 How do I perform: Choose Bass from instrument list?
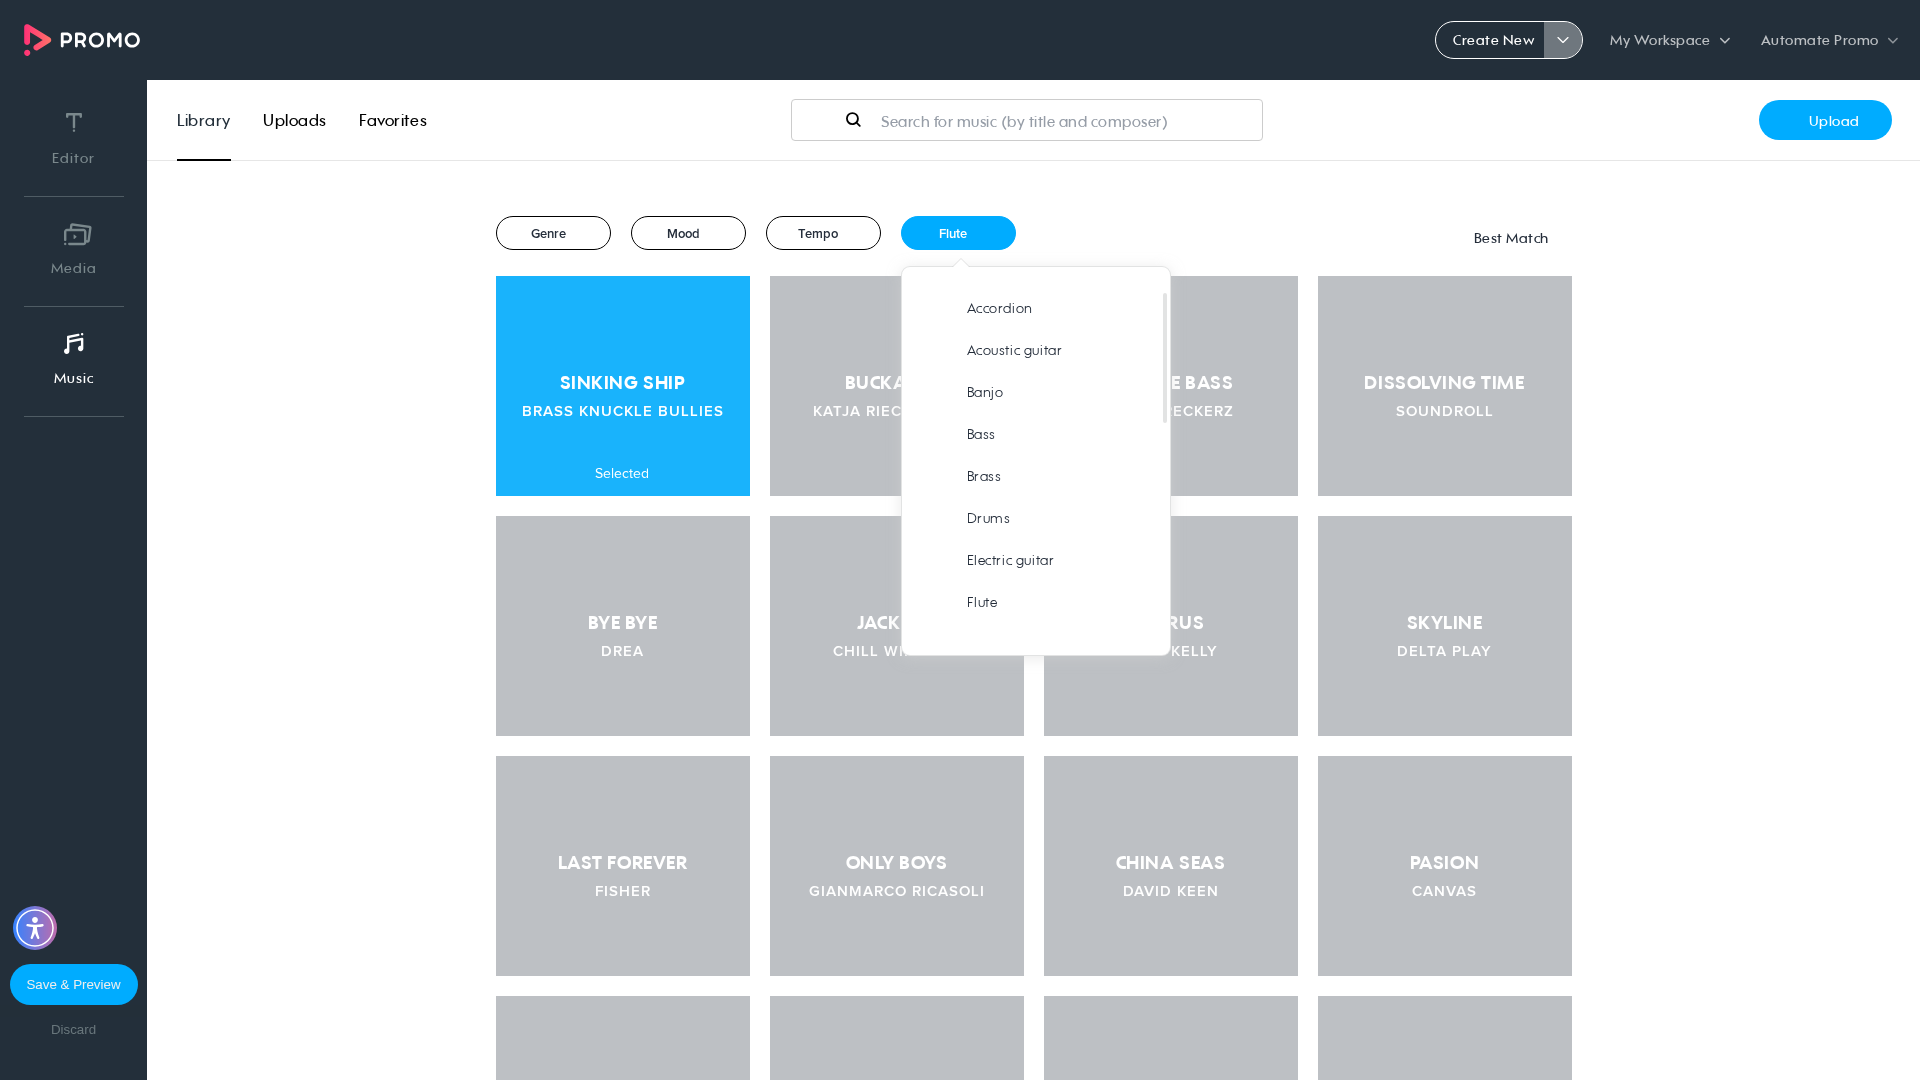981,434
